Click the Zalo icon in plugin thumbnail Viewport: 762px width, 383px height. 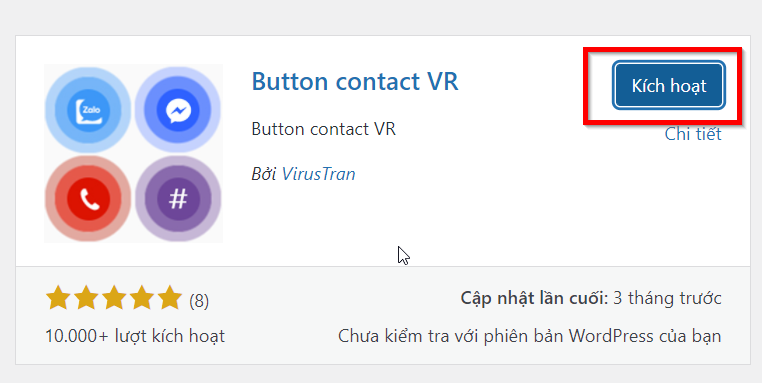click(88, 110)
